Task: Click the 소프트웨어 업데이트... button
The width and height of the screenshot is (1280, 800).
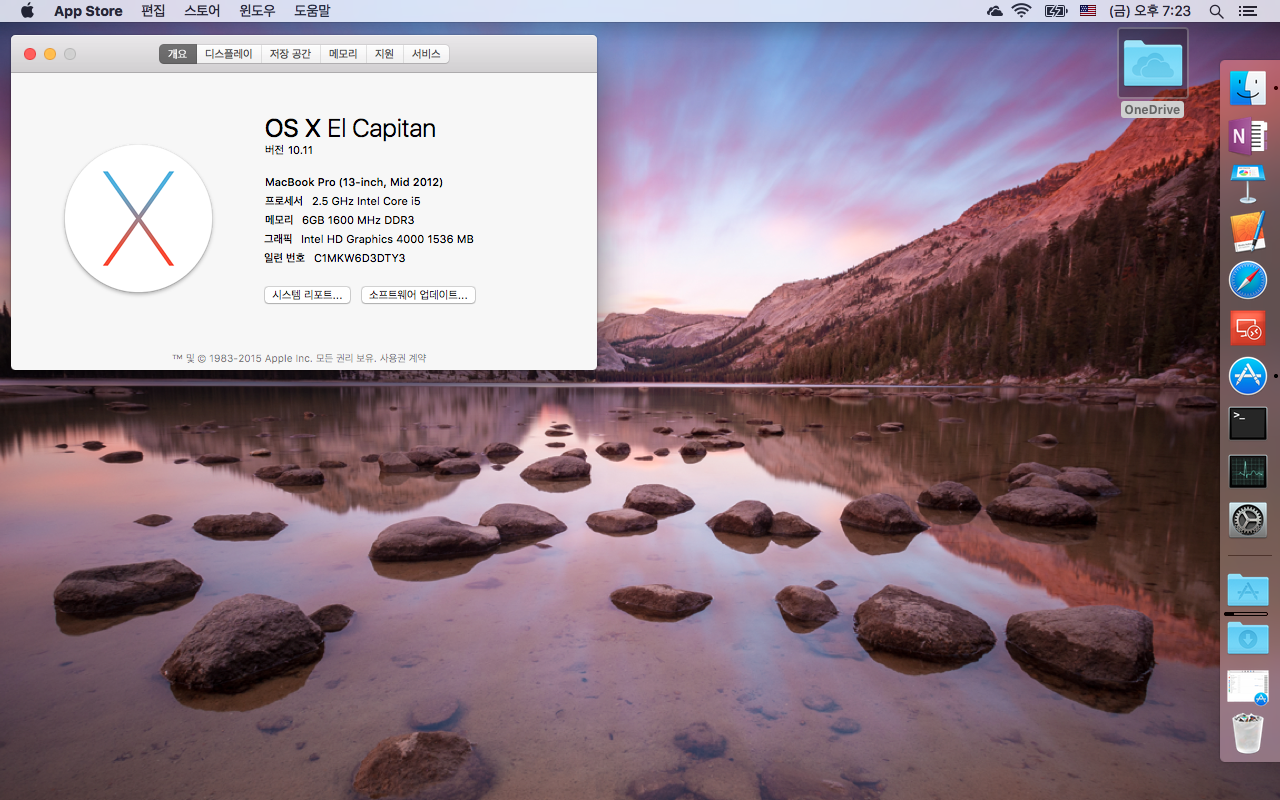Action: click(418, 295)
